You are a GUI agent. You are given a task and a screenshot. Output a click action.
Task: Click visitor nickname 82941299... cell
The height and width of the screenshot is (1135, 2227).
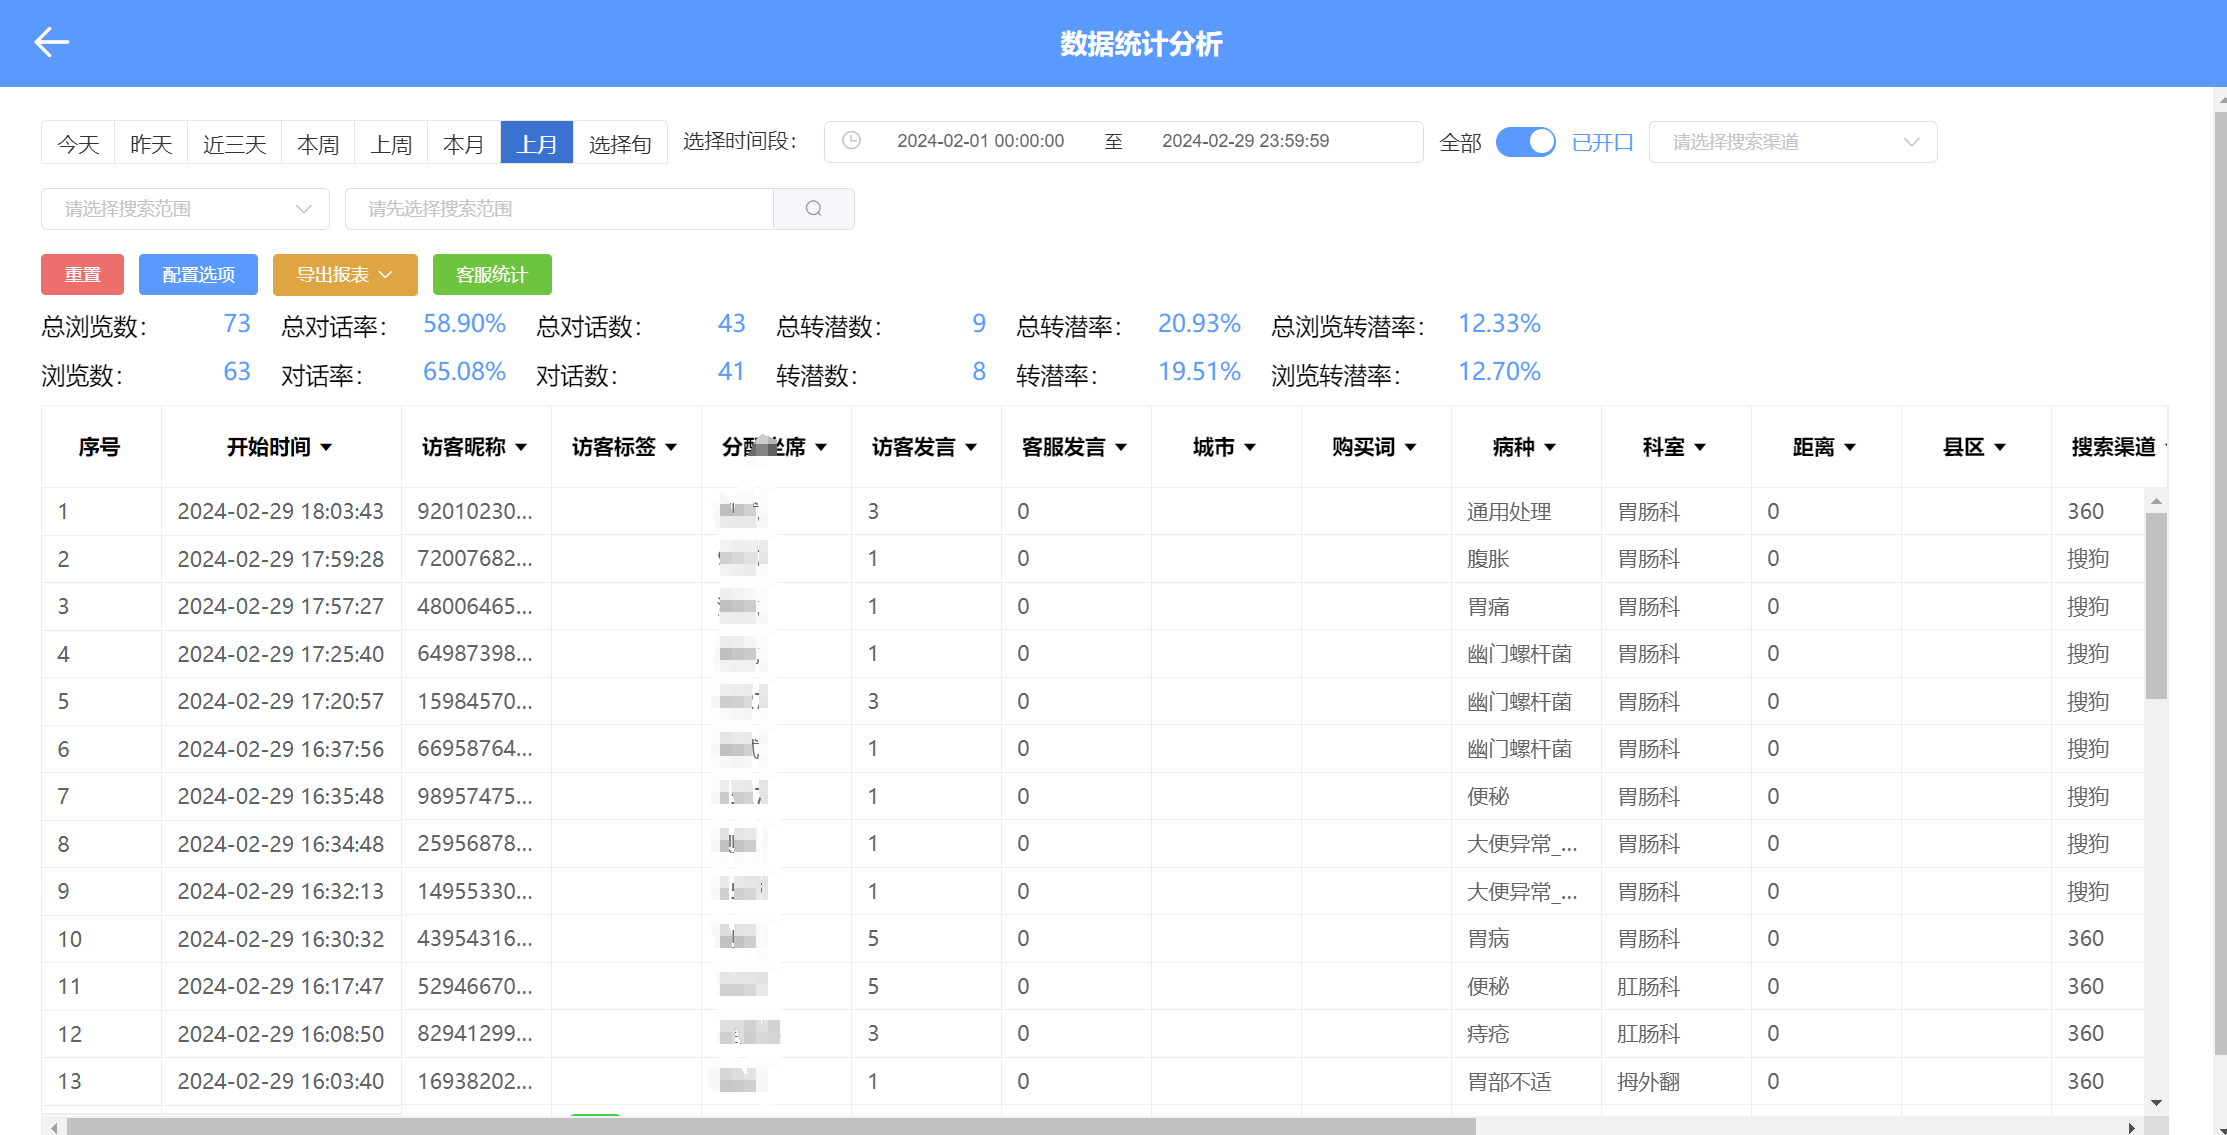click(475, 1034)
